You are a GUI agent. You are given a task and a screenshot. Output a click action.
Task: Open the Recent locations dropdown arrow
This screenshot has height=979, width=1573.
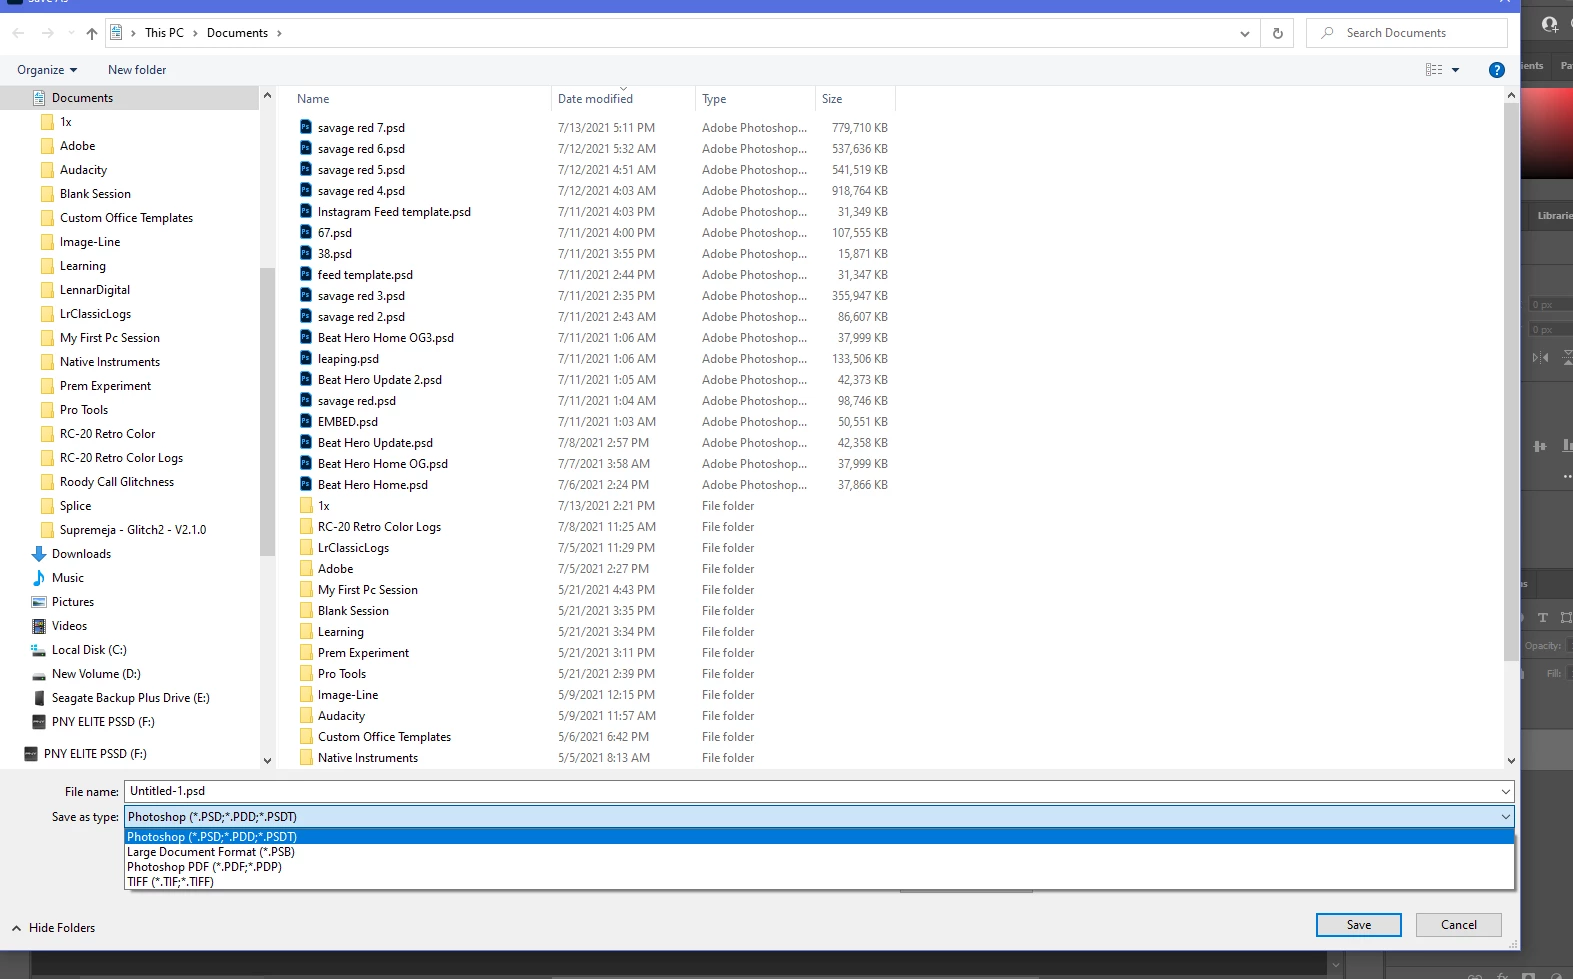[x=73, y=33]
